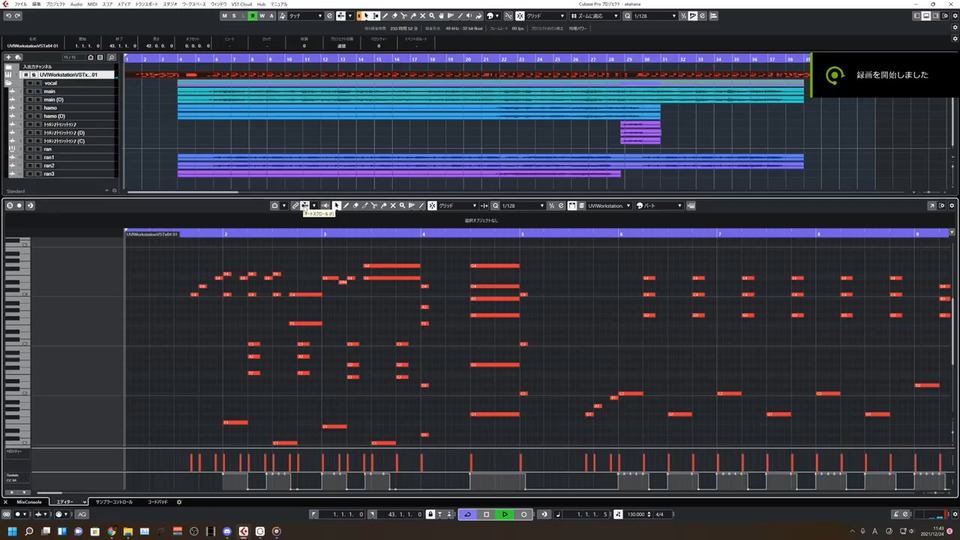The width and height of the screenshot is (960, 540).
Task: Open the MIDI menu
Action: pyautogui.click(x=92, y=4)
